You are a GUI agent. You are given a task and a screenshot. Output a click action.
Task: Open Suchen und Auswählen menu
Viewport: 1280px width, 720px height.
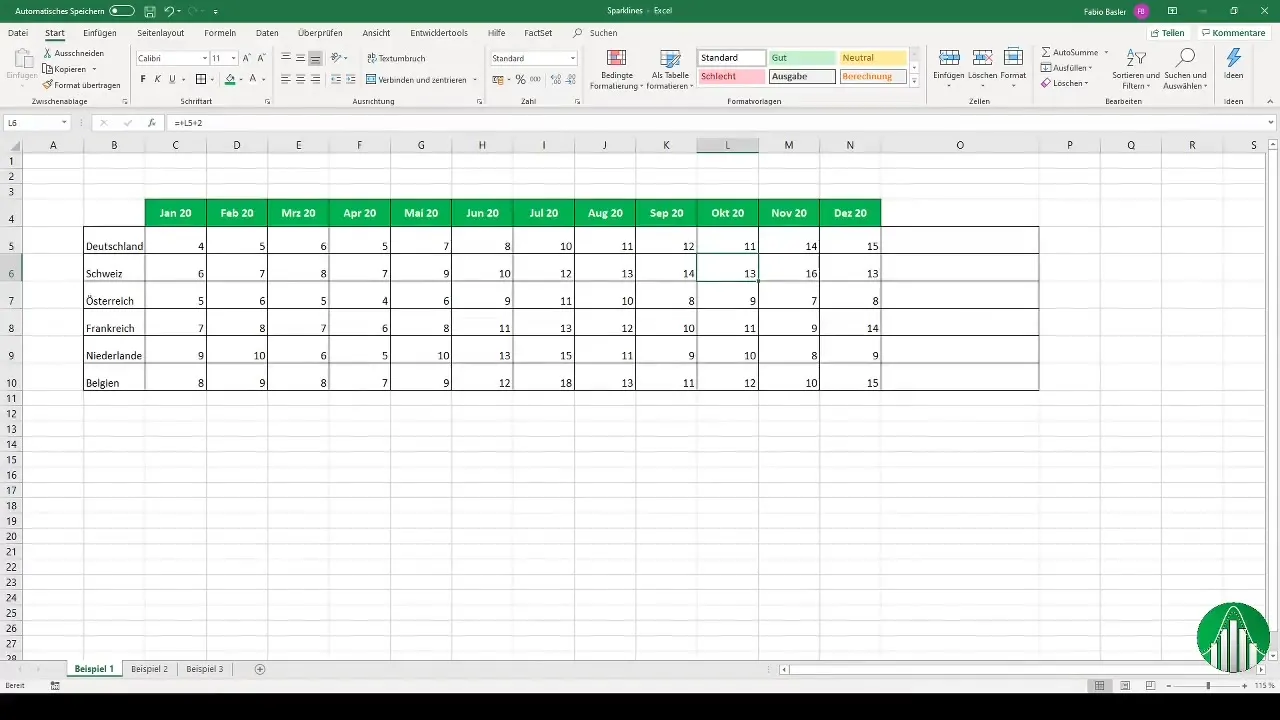1186,69
